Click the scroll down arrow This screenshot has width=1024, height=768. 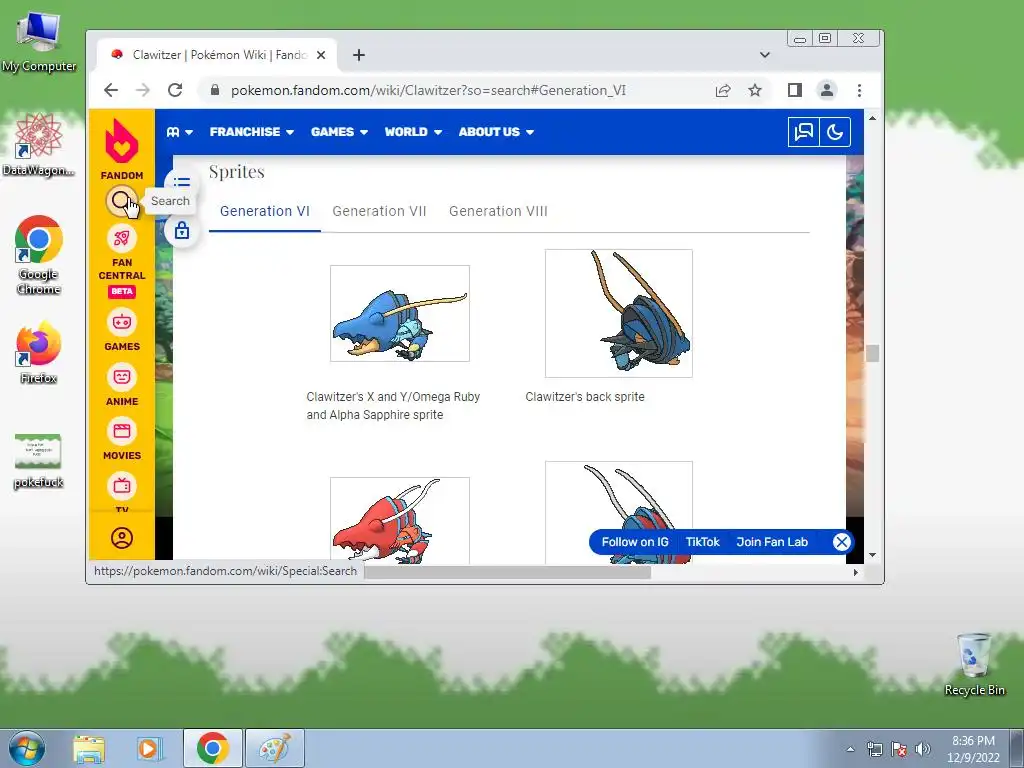coord(872,555)
